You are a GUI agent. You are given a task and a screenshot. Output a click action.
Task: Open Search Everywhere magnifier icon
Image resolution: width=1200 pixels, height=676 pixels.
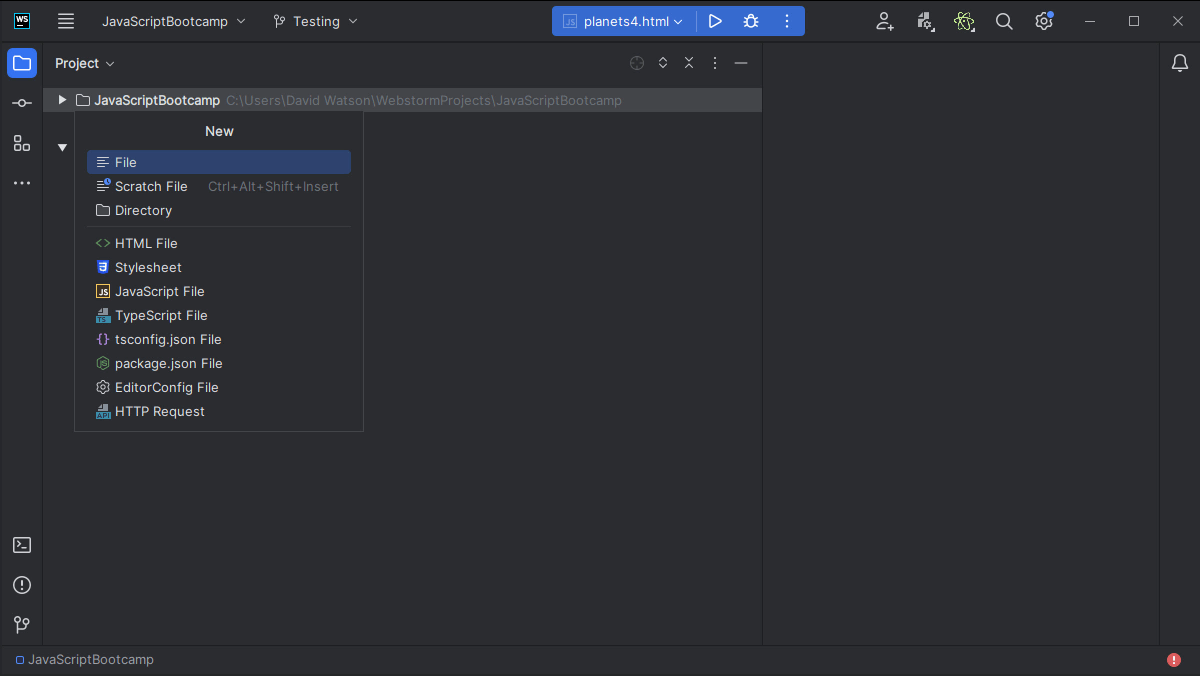click(x=1004, y=21)
